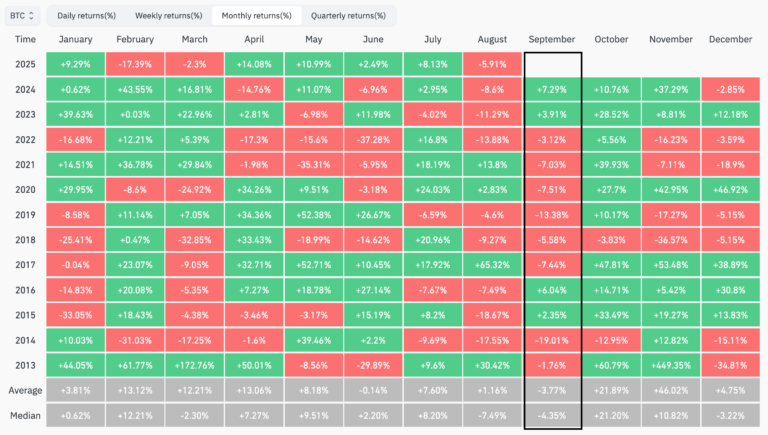Switch to Daily returns(%) tab
This screenshot has width=768, height=435.
tap(87, 16)
